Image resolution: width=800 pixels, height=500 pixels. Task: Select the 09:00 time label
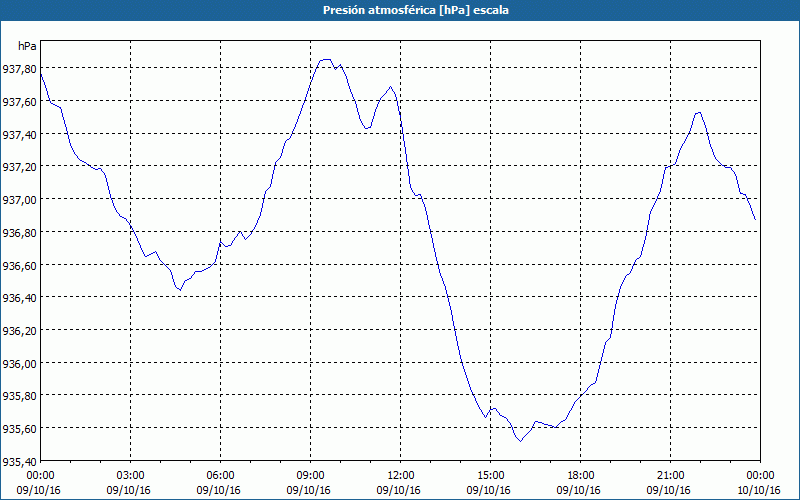(310, 476)
